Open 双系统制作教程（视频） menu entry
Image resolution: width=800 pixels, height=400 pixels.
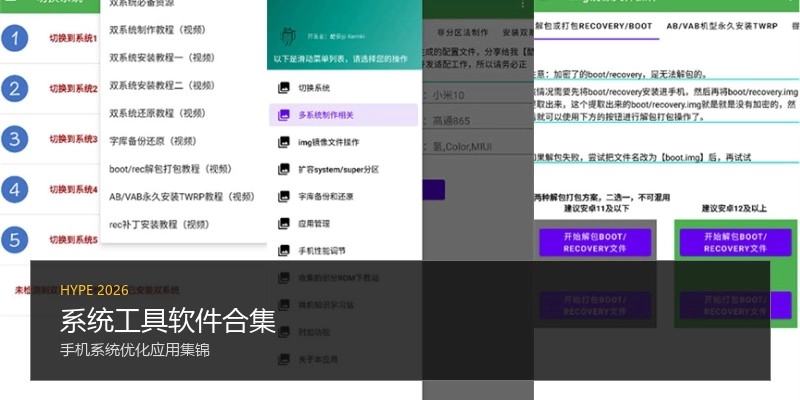pyautogui.click(x=158, y=30)
